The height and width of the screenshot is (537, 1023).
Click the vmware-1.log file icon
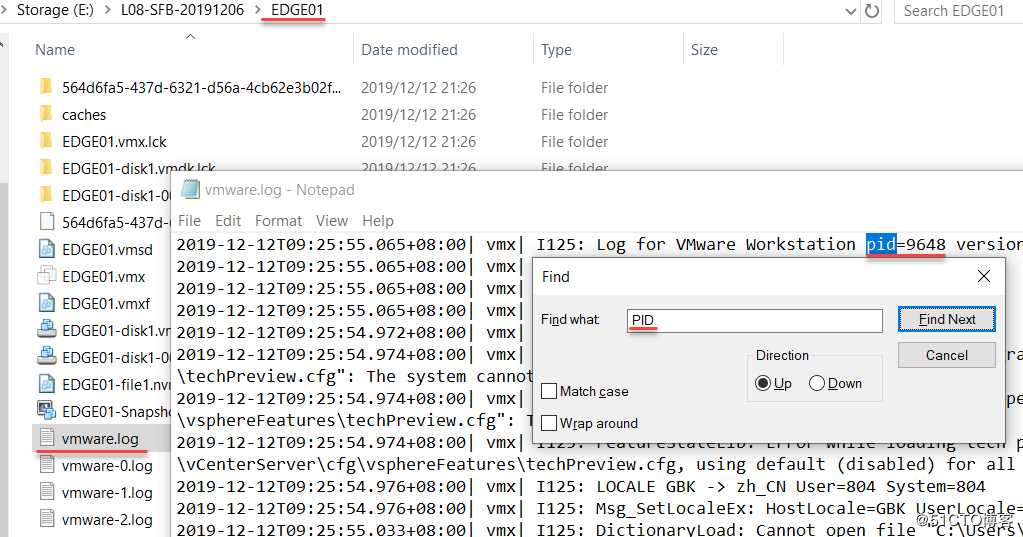46,492
